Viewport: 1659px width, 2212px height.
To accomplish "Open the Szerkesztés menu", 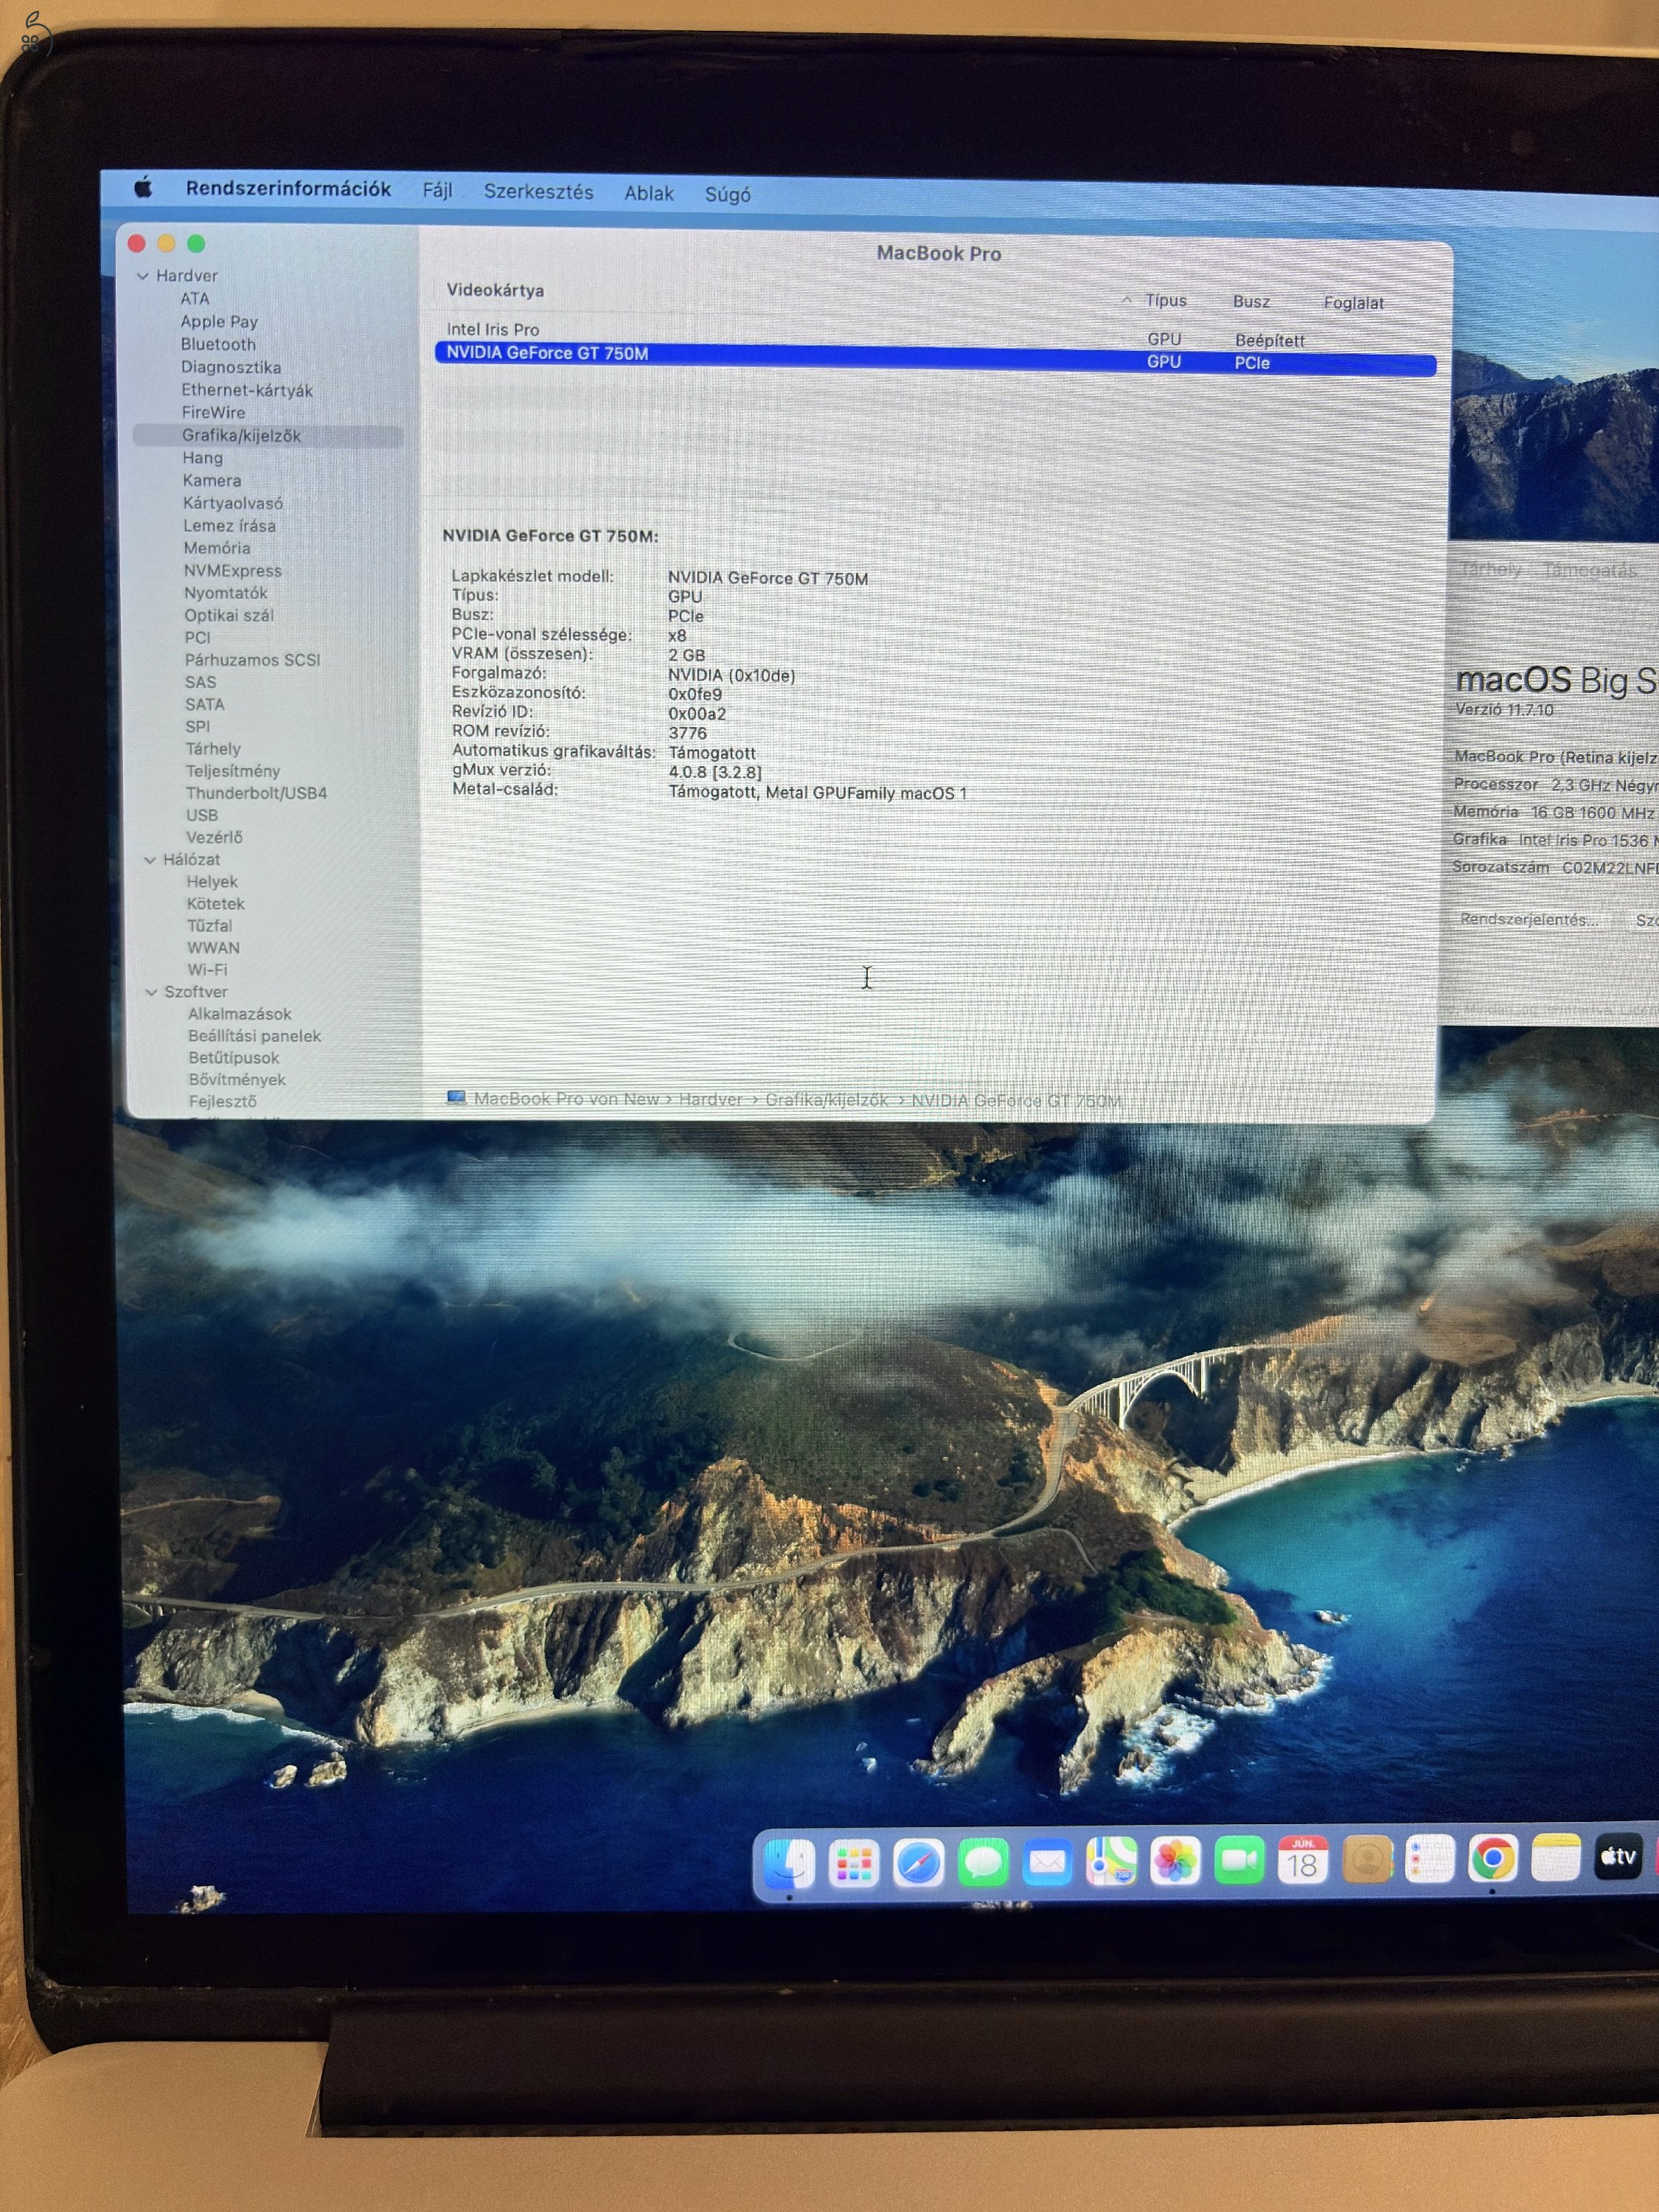I will click(x=538, y=191).
